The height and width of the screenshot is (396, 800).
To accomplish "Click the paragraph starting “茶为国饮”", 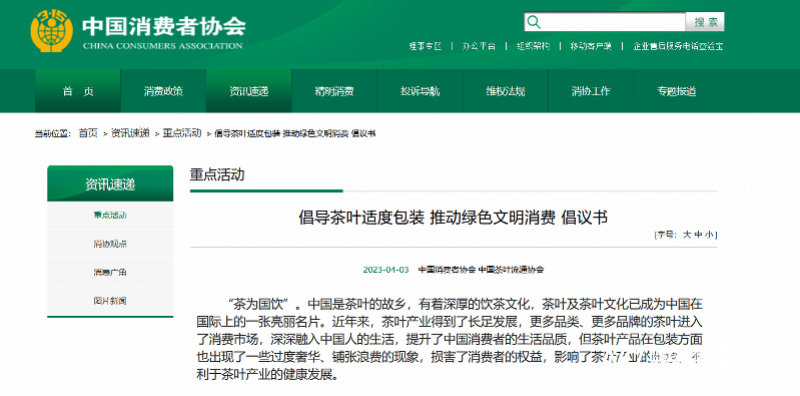I will pyautogui.click(x=449, y=340).
